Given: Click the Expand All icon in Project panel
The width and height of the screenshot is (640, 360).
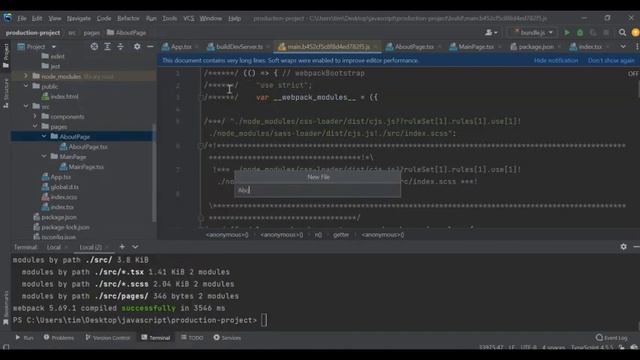Looking at the screenshot, I should point(107,47).
